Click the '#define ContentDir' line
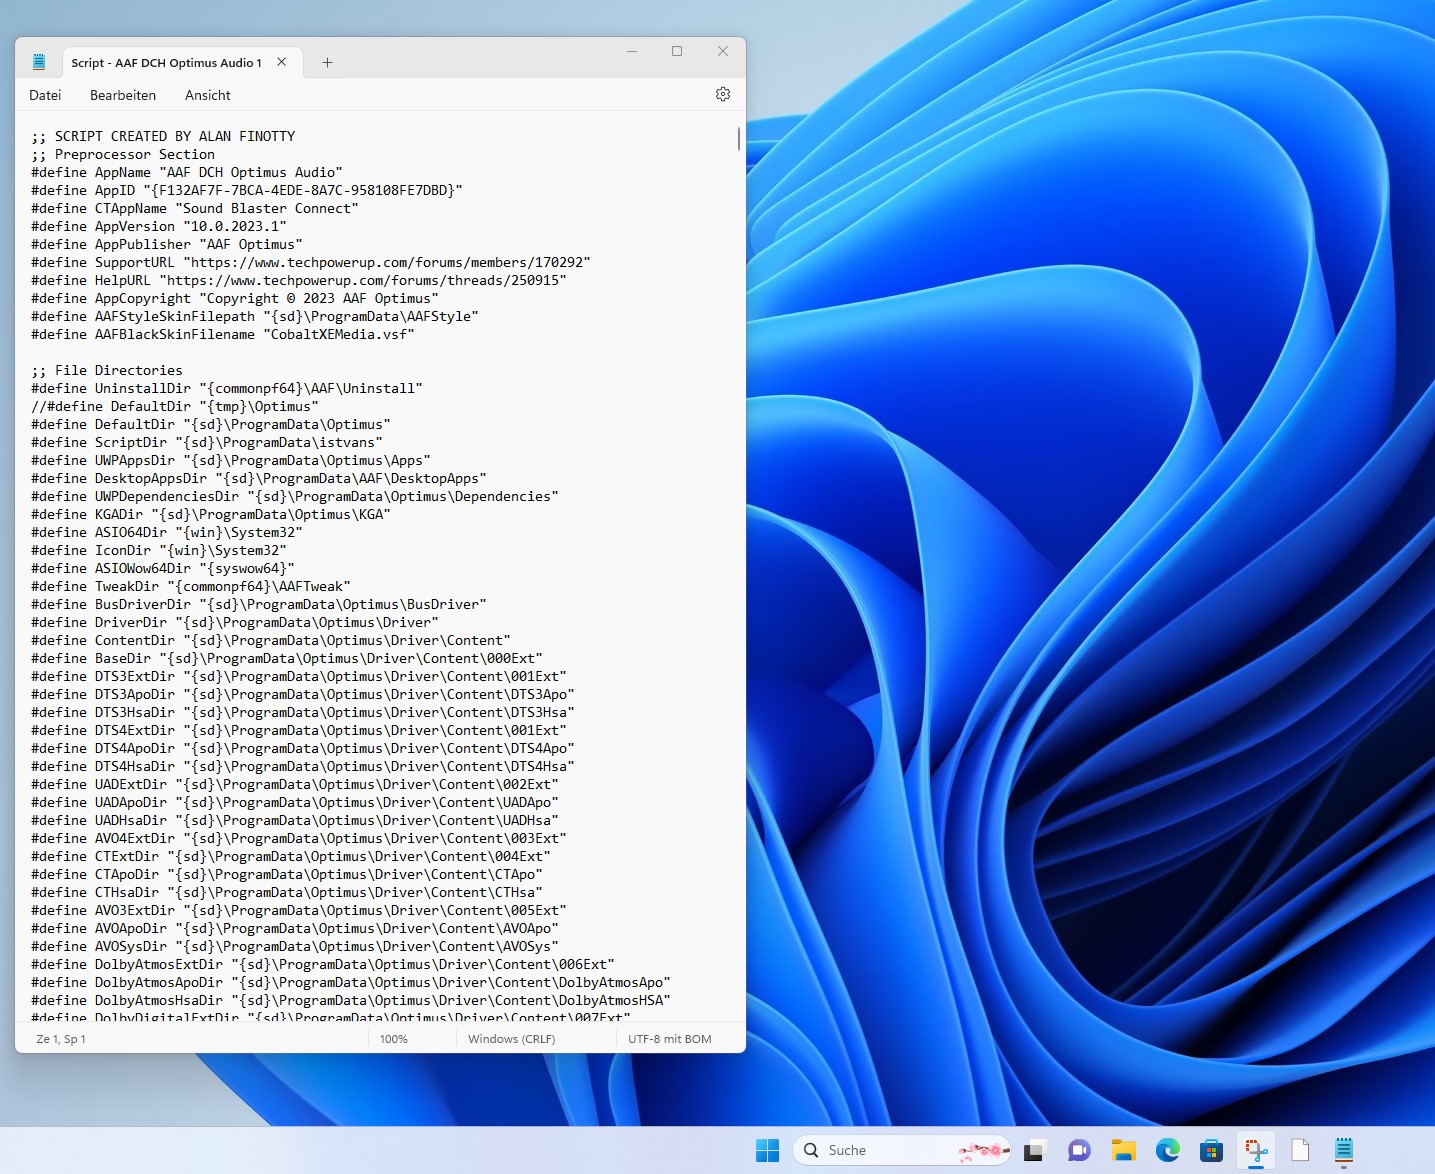This screenshot has height=1174, width=1435. coord(271,640)
